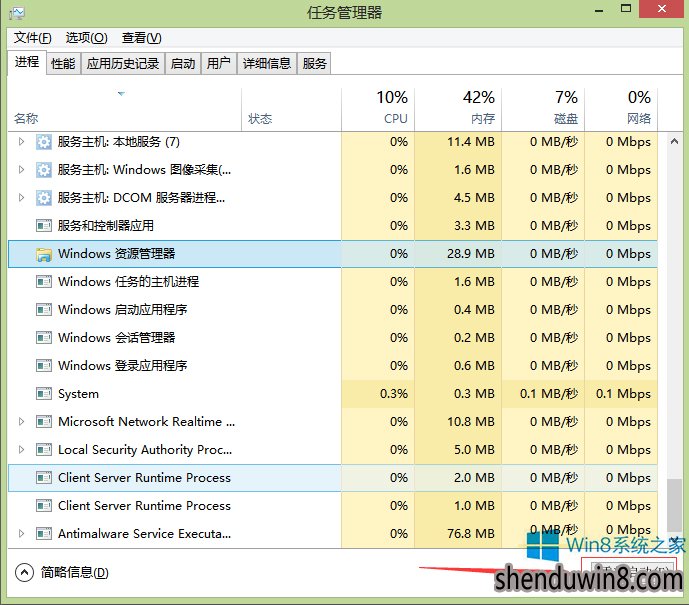Open the 文件(F) menu

coord(33,38)
